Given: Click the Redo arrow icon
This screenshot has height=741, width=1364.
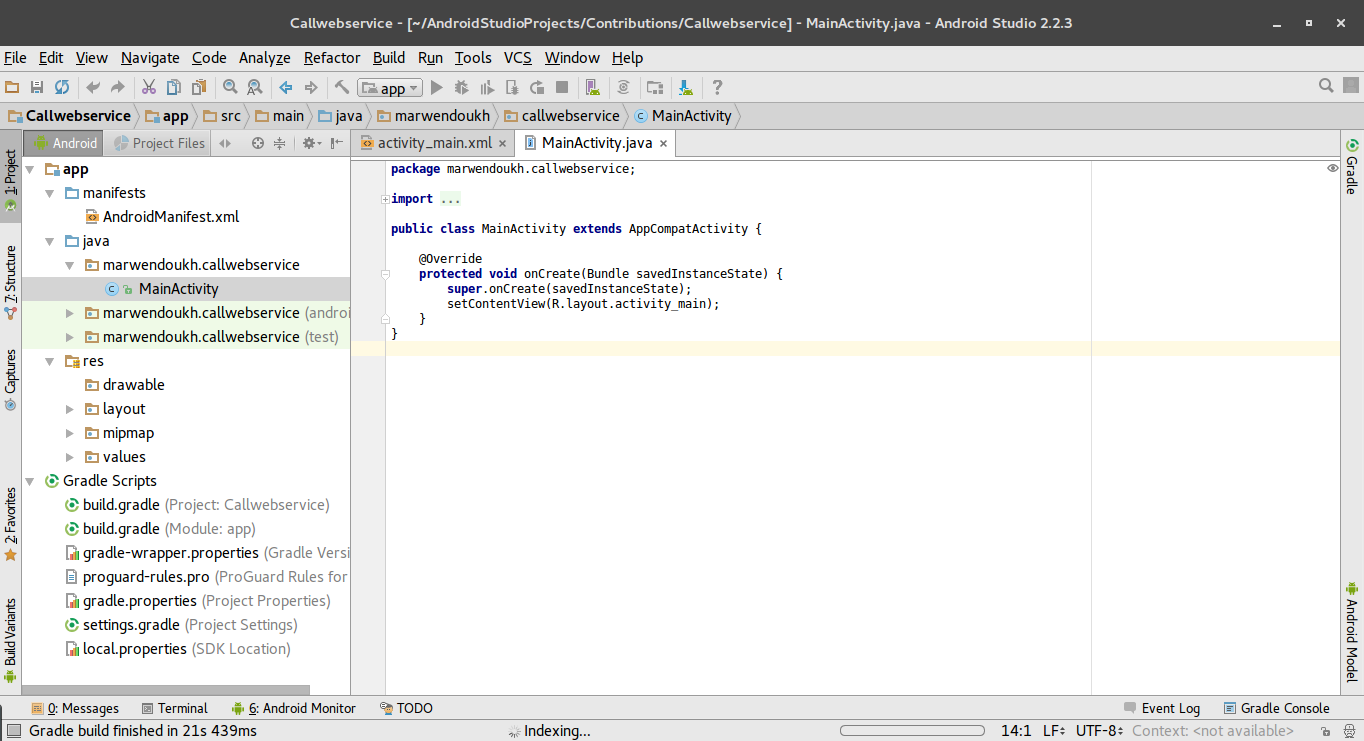Looking at the screenshot, I should (118, 88).
